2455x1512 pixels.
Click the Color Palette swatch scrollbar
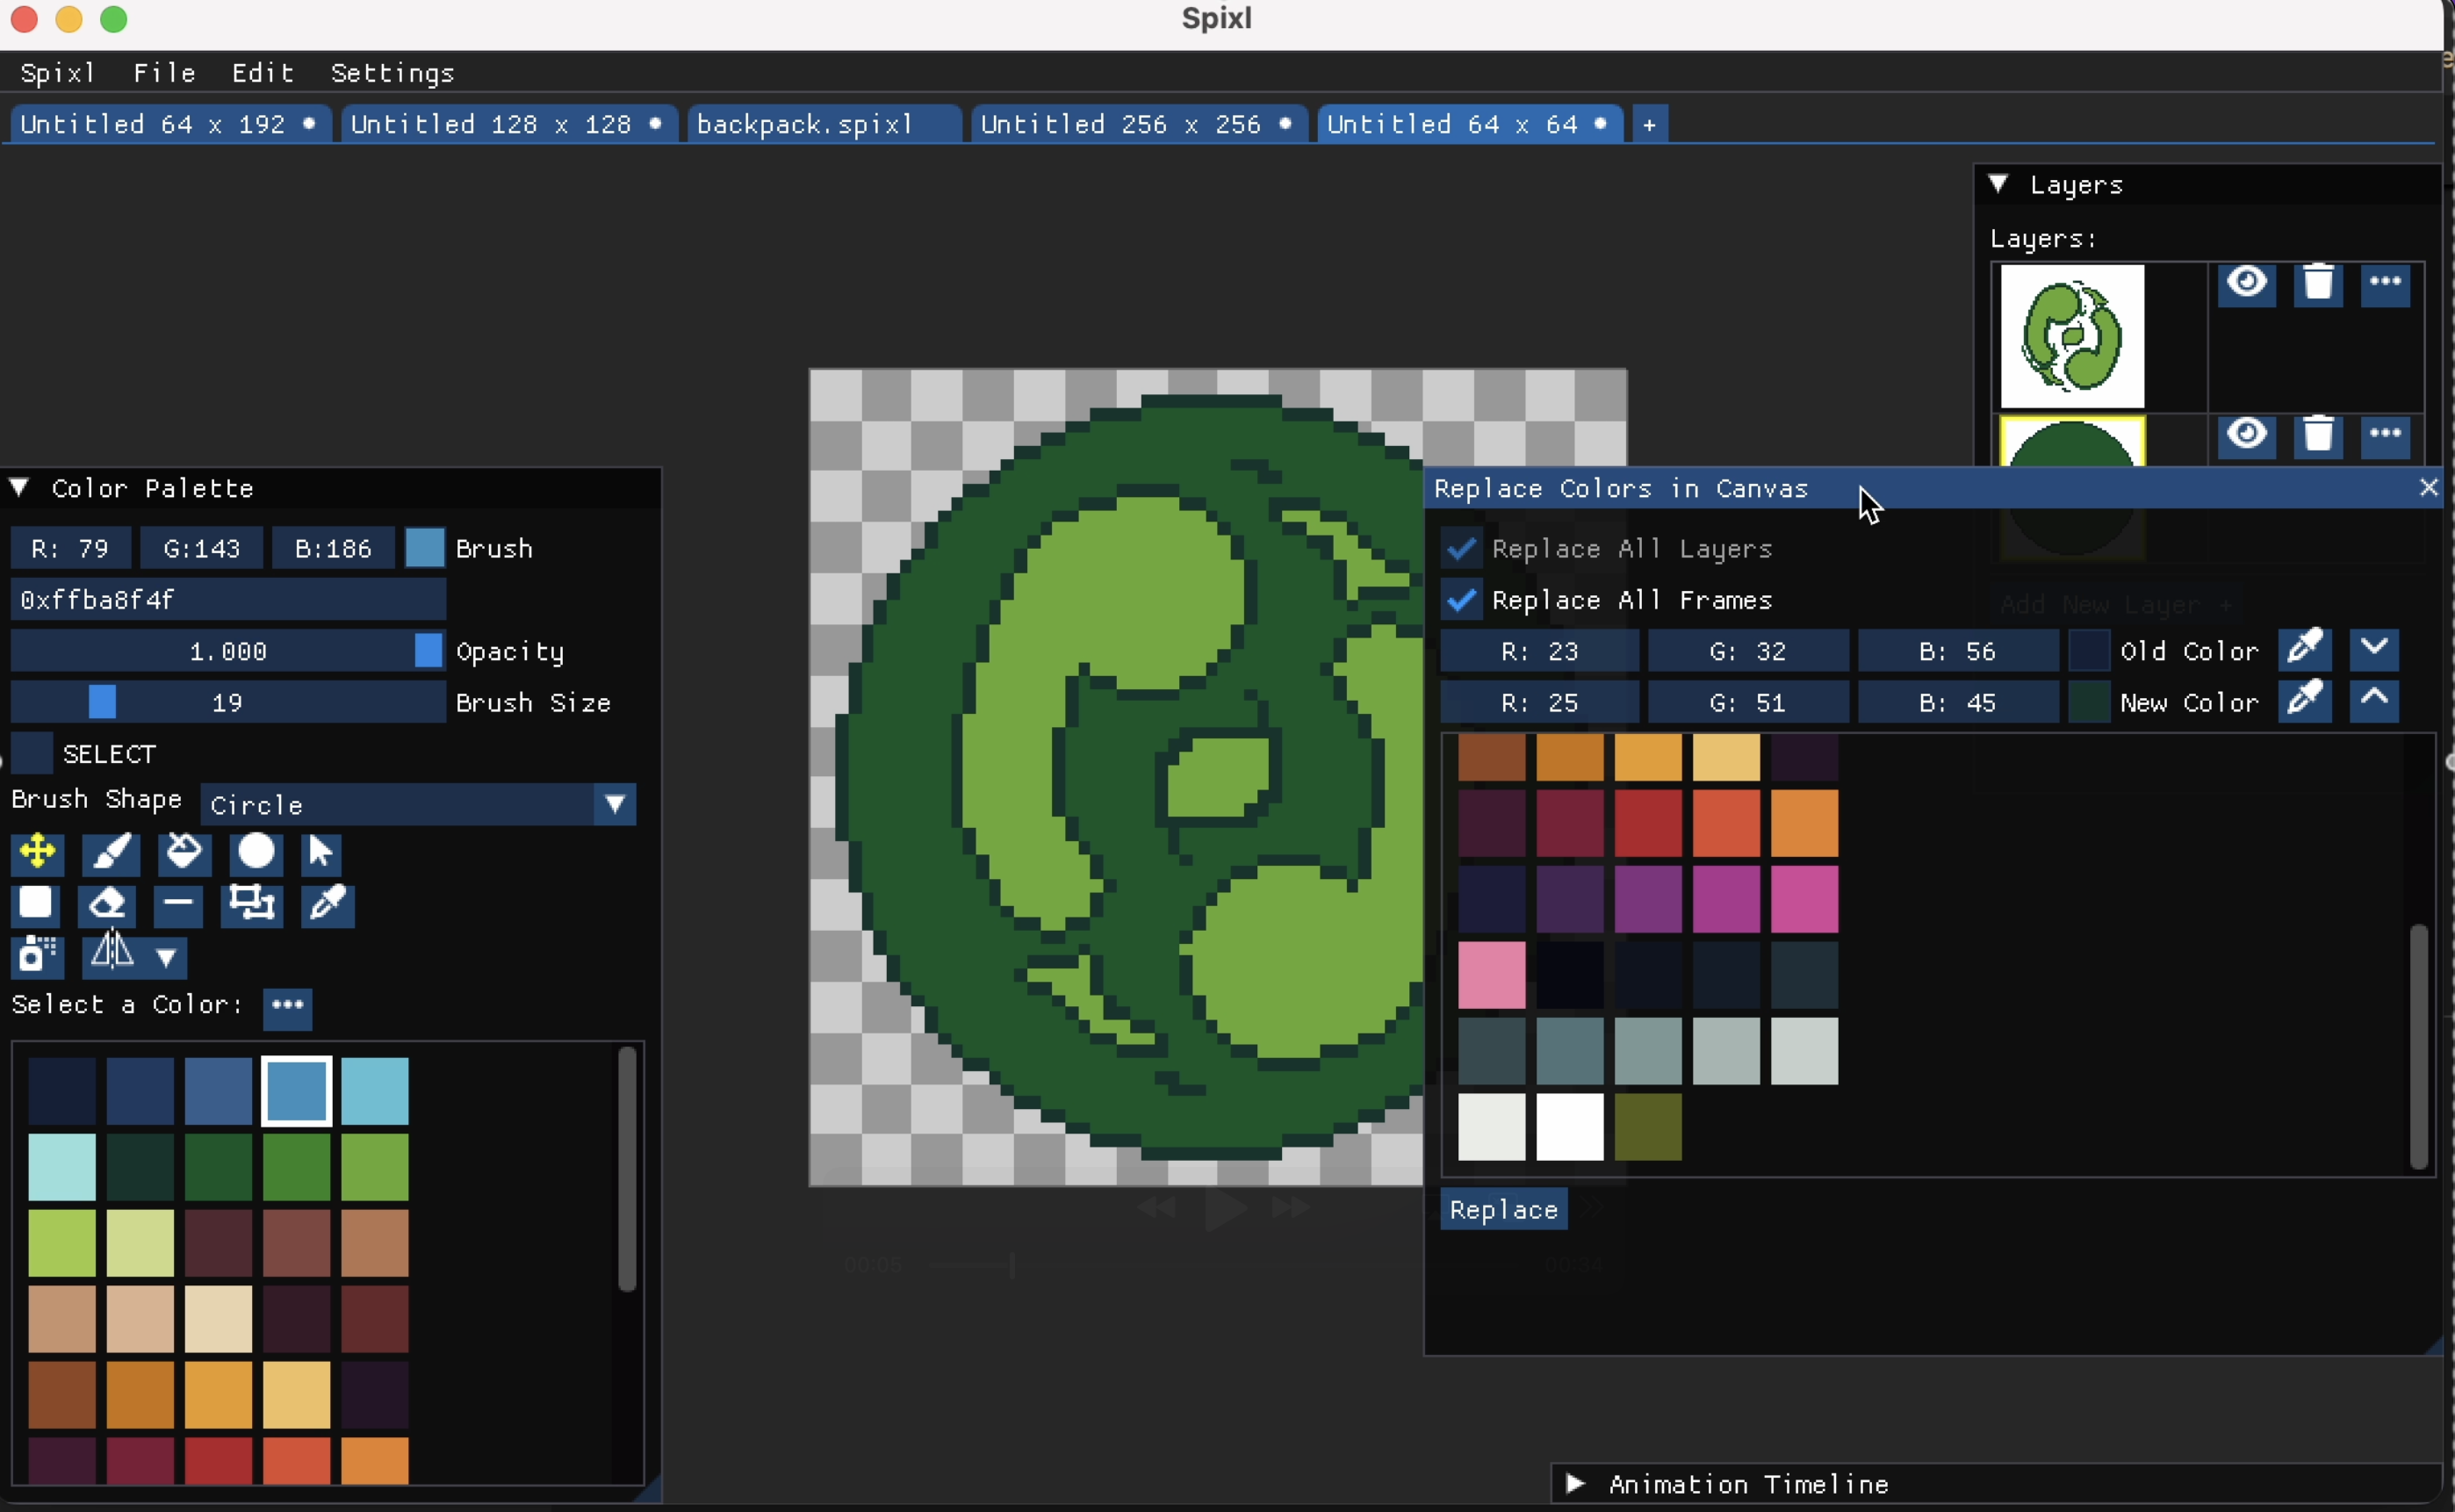[x=627, y=1168]
